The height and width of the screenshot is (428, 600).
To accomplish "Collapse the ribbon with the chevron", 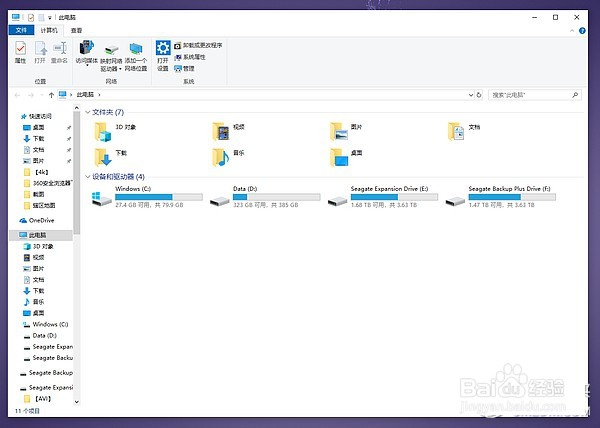I will [x=572, y=31].
